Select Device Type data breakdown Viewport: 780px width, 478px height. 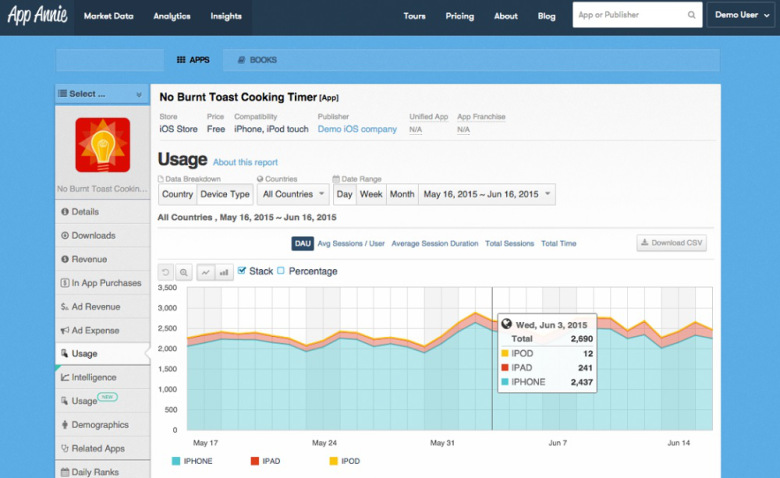tap(225, 194)
